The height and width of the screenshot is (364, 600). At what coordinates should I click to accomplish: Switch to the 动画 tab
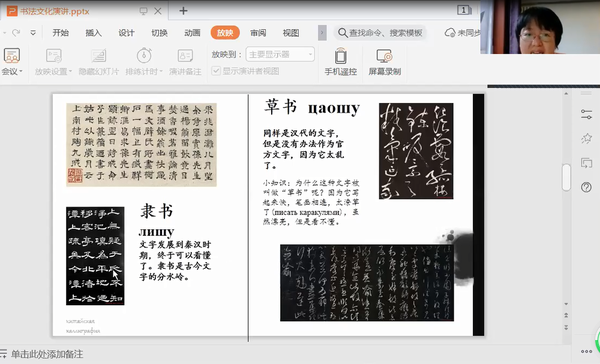click(x=192, y=33)
